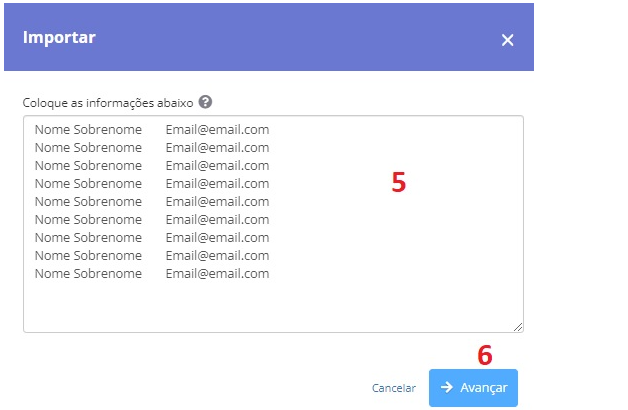Click the arrow icon inside Avançar

447,387
